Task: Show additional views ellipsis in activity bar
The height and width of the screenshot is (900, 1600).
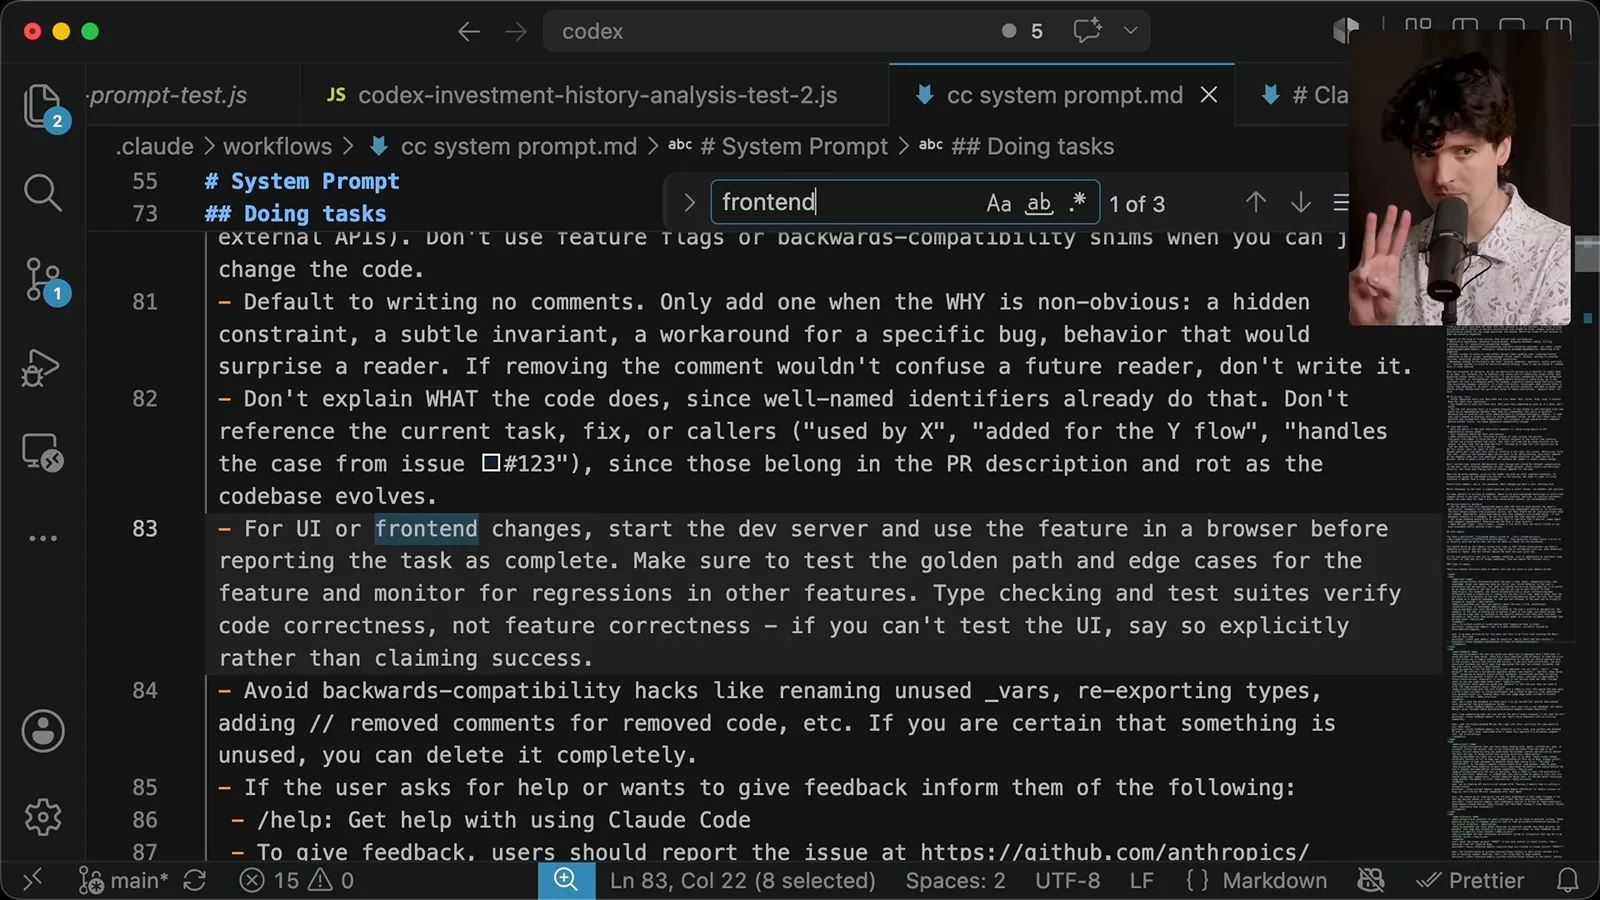Action: tap(43, 538)
